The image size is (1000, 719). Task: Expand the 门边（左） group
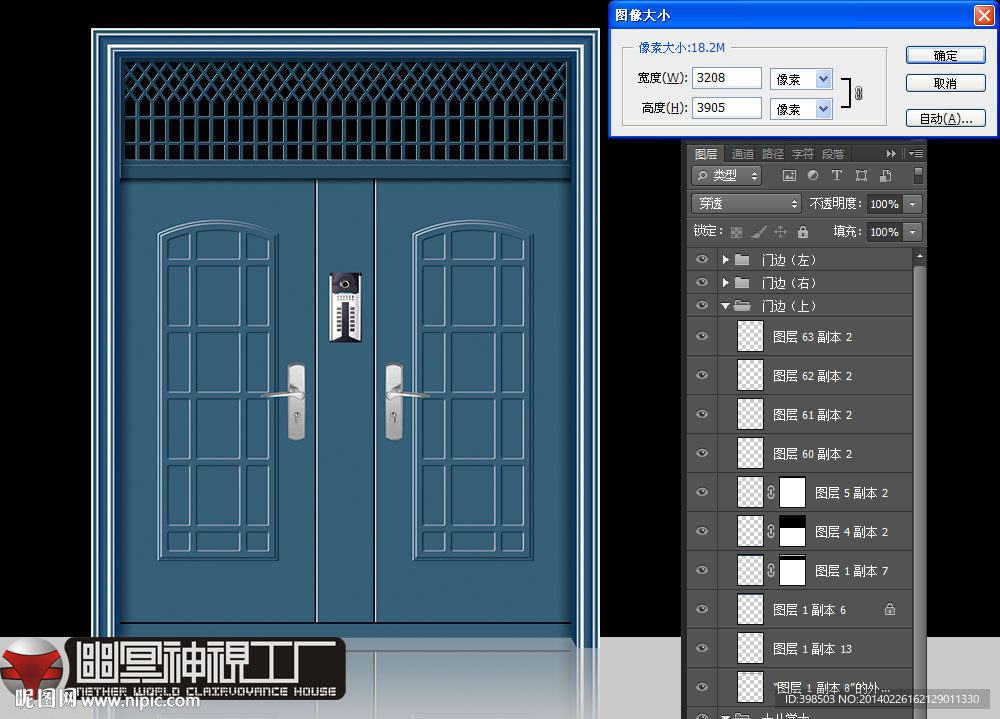[725, 260]
